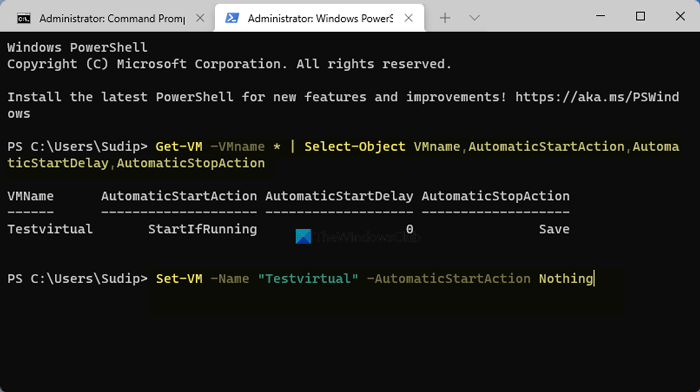Click the Select-Object text
The width and height of the screenshot is (700, 392).
click(355, 146)
